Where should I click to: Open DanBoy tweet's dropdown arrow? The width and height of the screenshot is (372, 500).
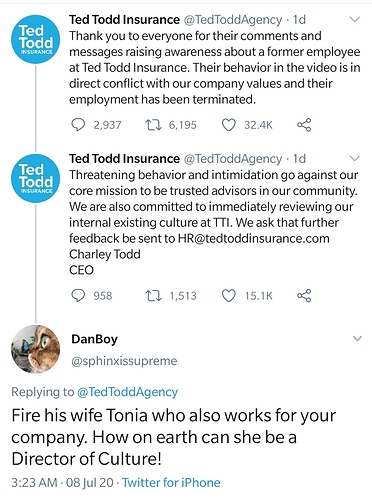(357, 339)
